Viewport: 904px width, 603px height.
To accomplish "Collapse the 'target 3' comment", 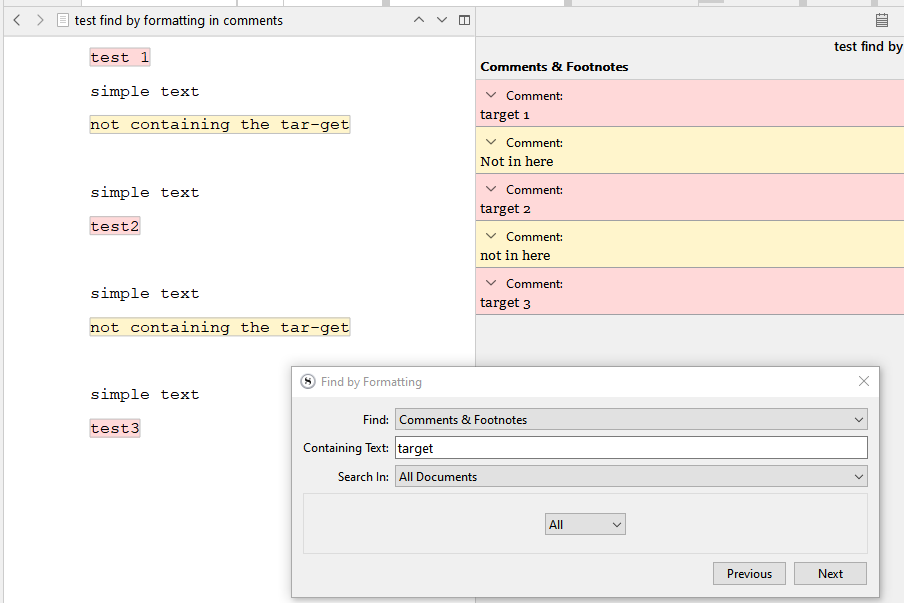I will pos(491,283).
